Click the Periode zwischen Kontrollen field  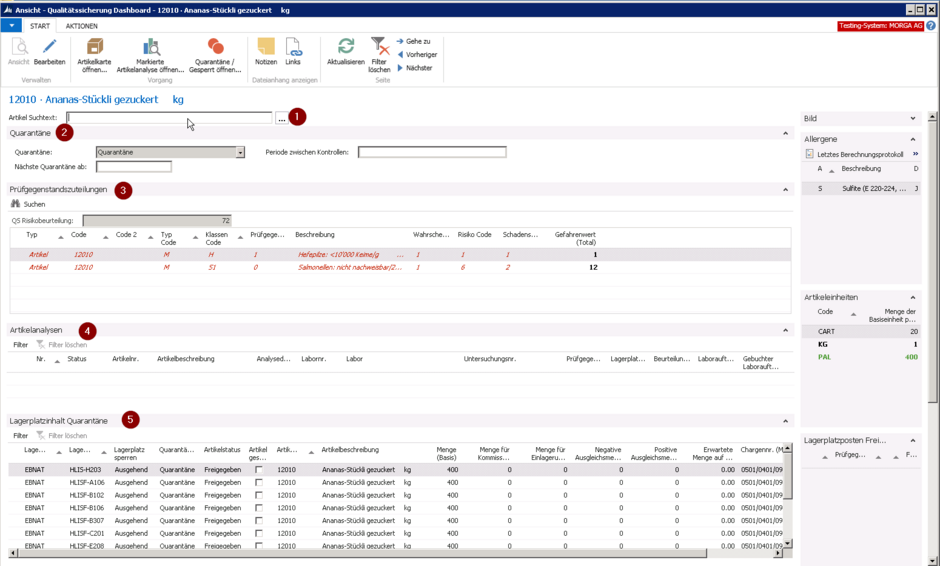pyautogui.click(x=432, y=152)
